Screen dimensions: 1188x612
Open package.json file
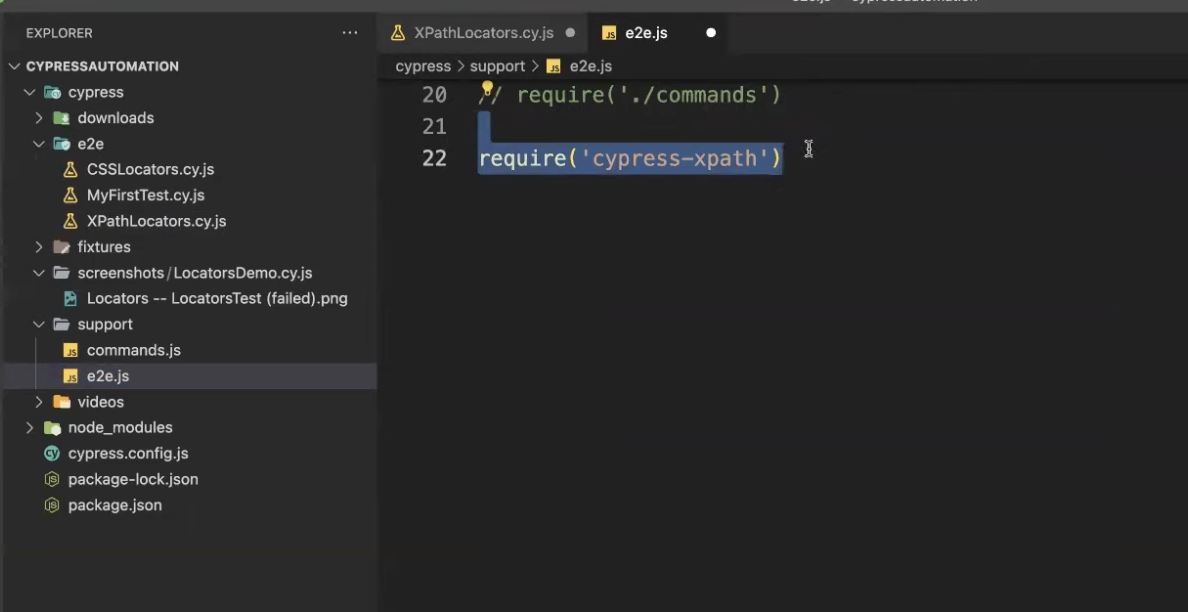point(114,505)
